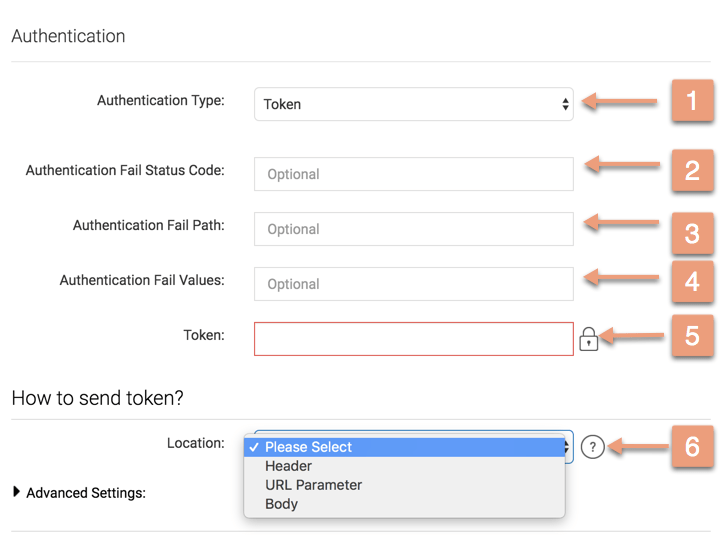
Task: Click the arrow pointing to Authentication Type
Action: coord(620,101)
